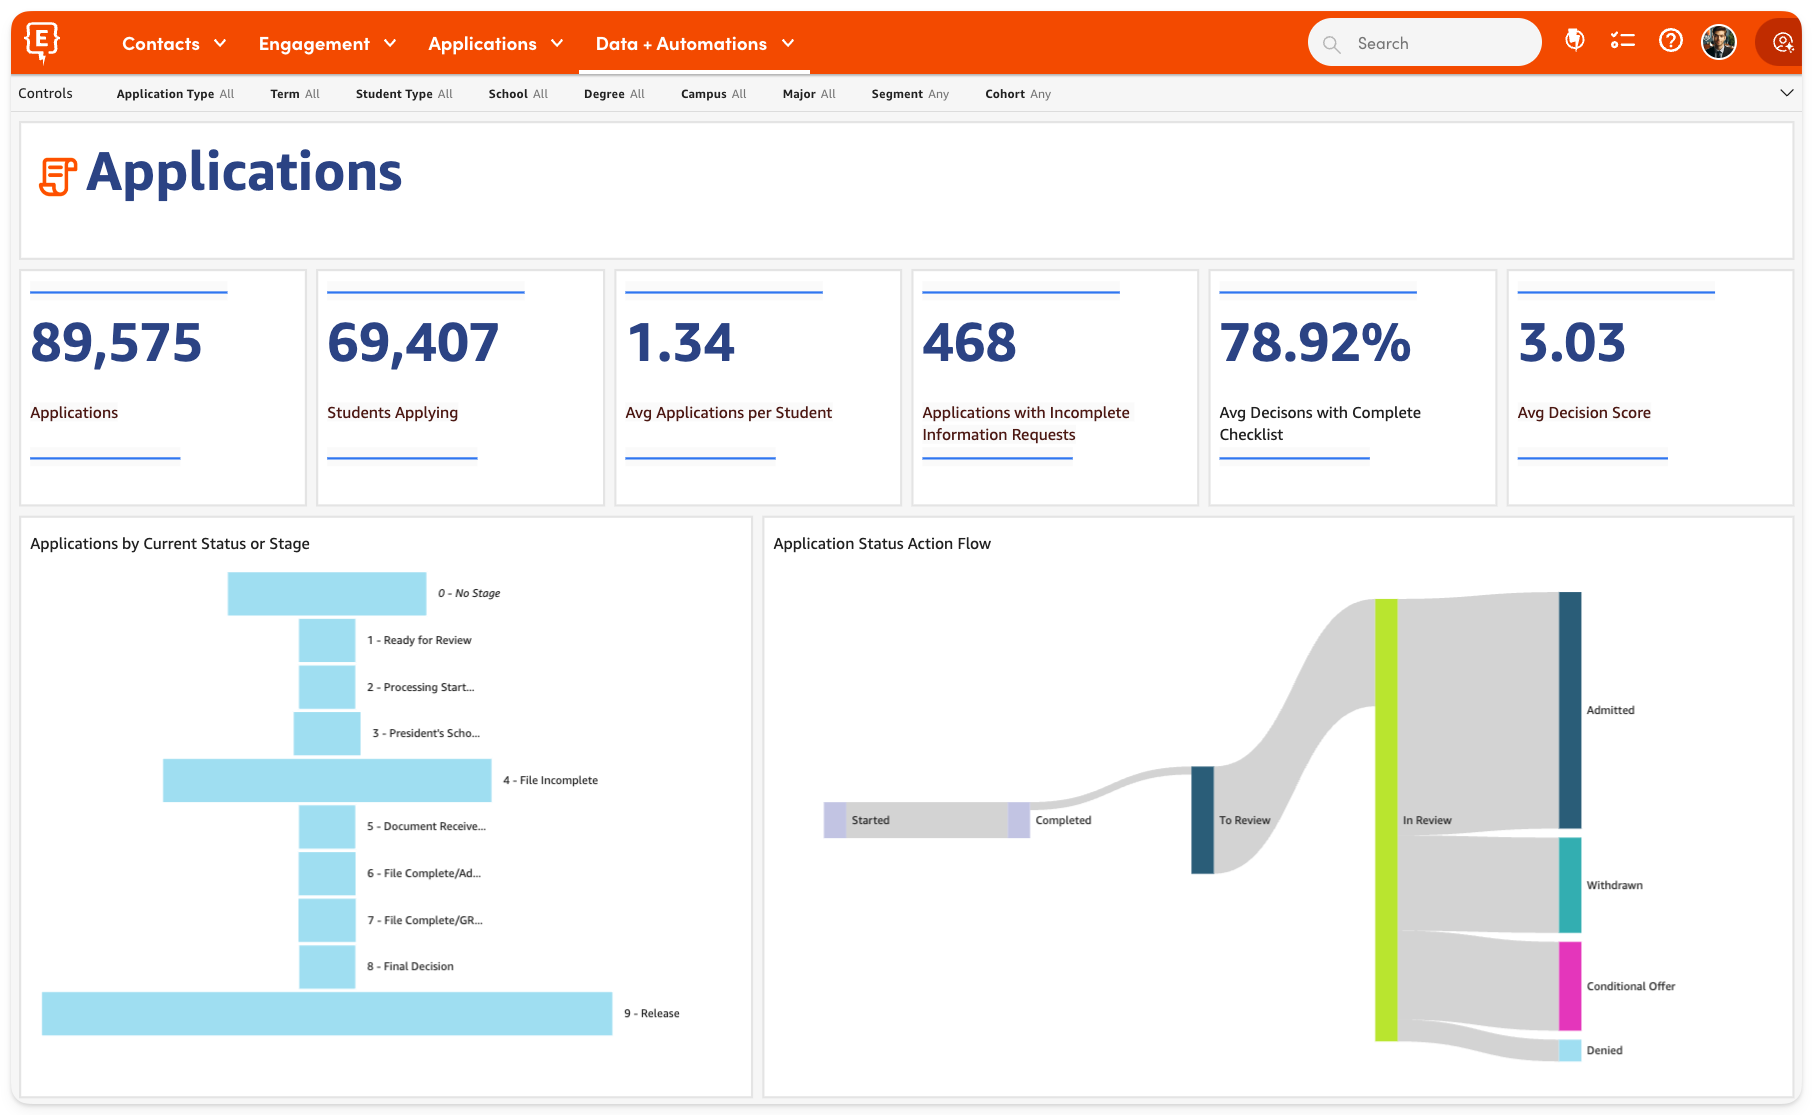Click inside the Search field
The image size is (1813, 1115).
pos(1440,44)
